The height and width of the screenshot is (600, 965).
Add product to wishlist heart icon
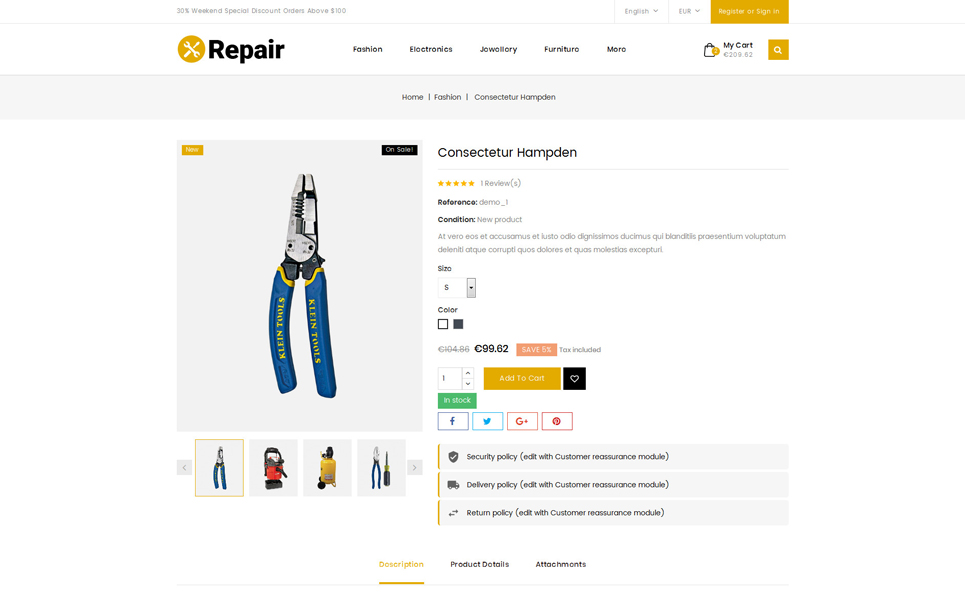click(x=574, y=378)
